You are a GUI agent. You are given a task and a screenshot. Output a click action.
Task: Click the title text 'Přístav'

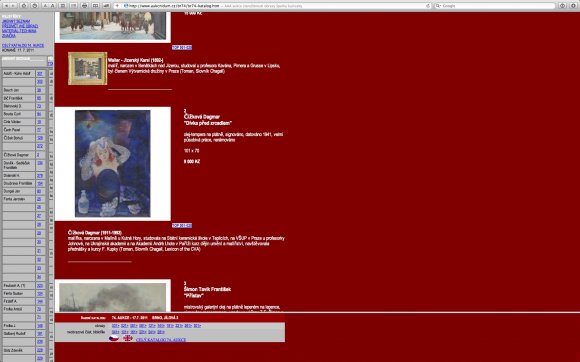pyautogui.click(x=194, y=295)
